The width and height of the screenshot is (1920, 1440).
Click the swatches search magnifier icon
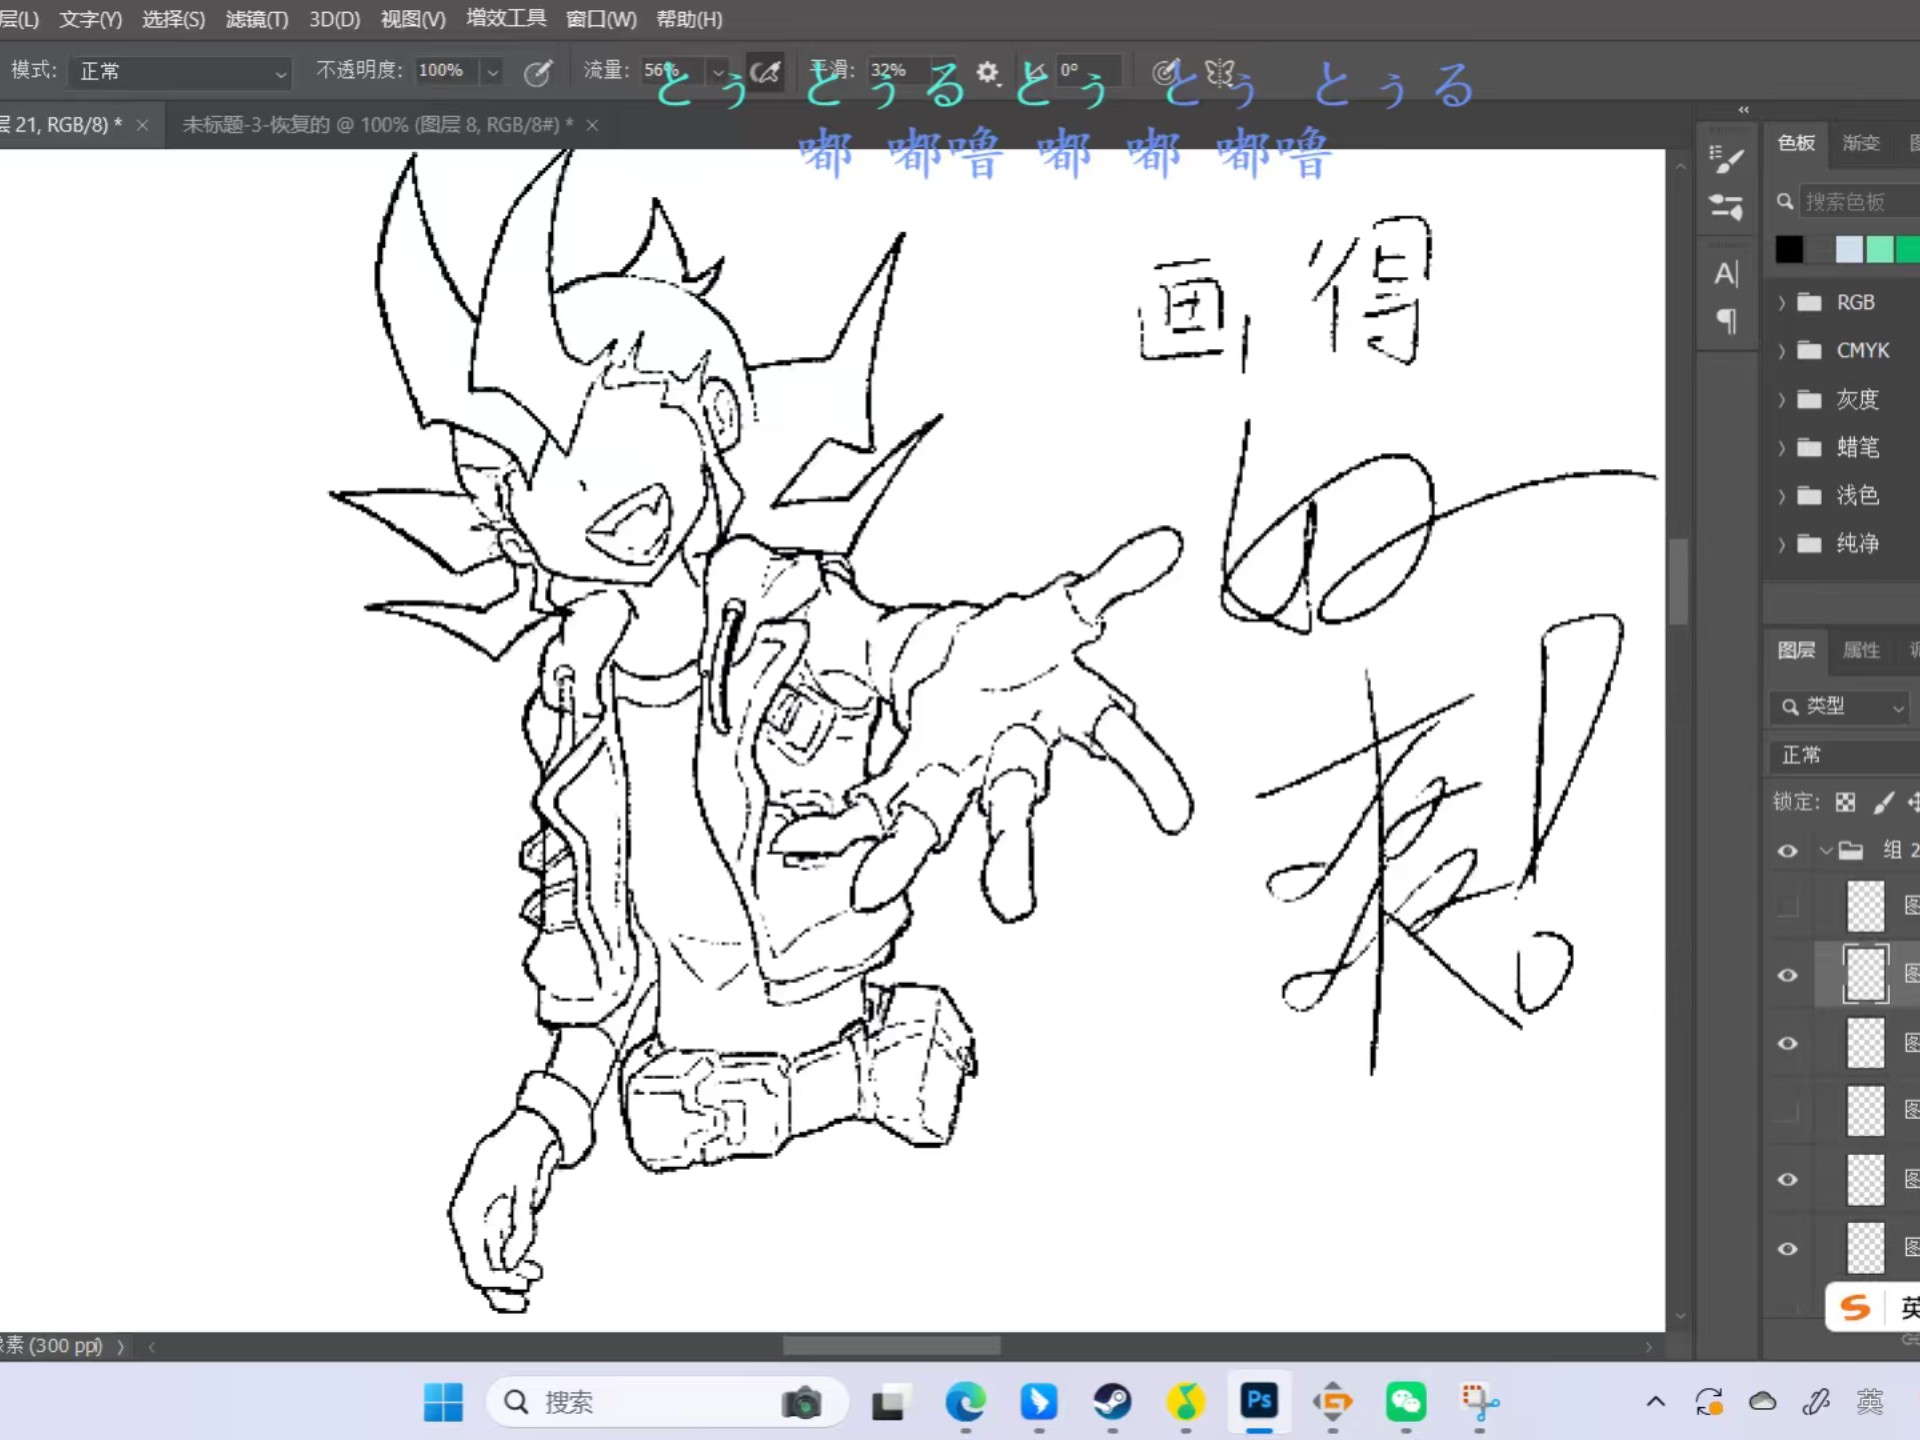click(1784, 202)
